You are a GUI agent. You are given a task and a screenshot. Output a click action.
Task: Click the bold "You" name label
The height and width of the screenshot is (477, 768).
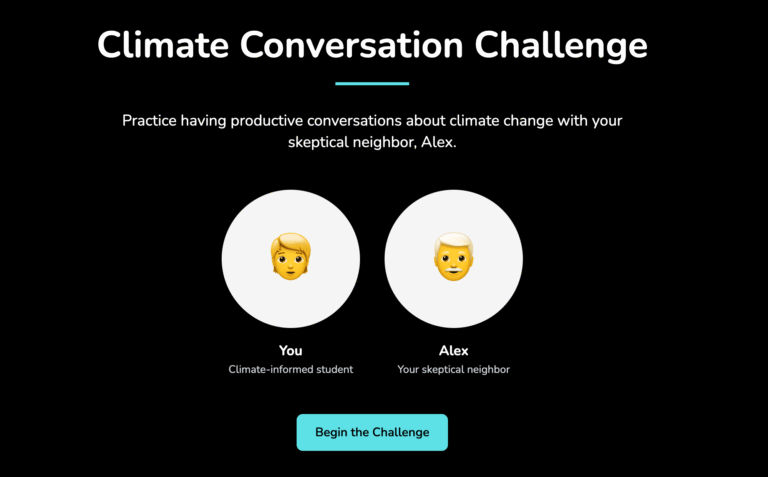(x=290, y=350)
